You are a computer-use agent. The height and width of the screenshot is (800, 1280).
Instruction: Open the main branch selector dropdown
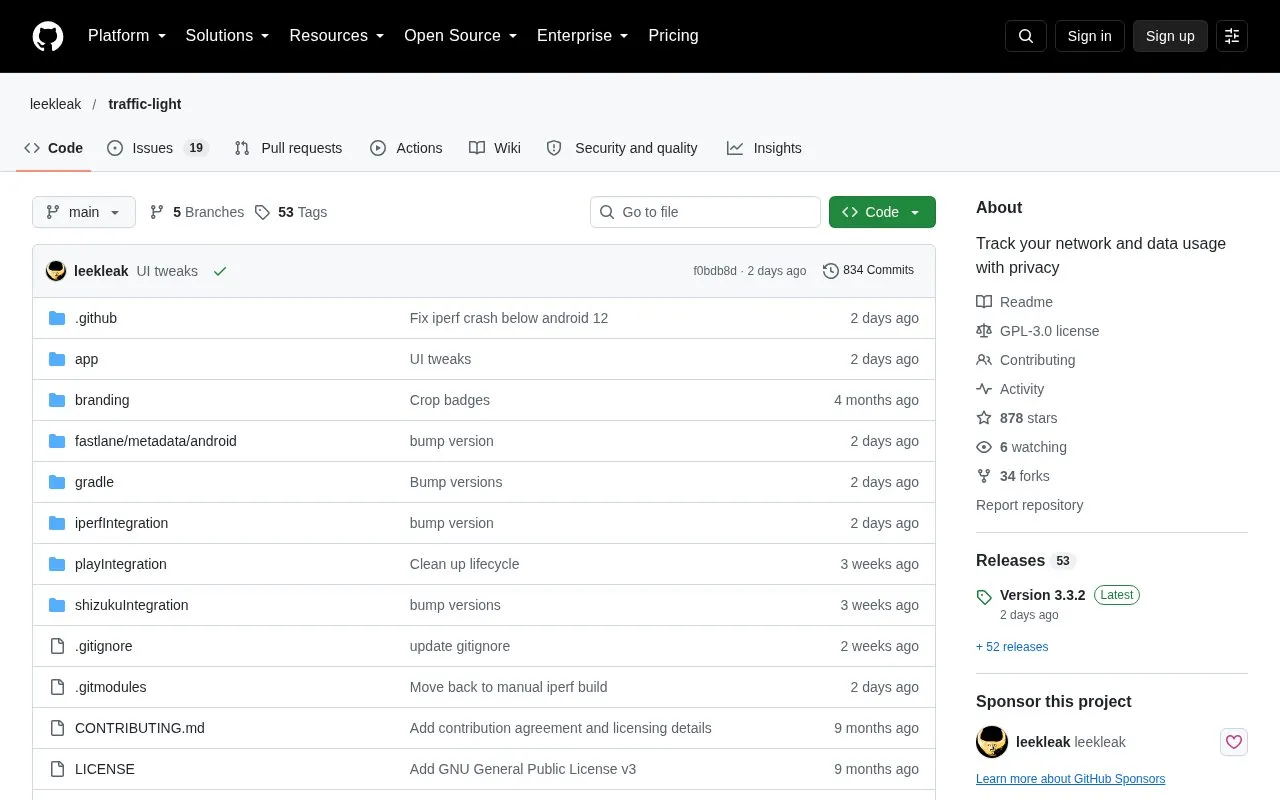[84, 212]
